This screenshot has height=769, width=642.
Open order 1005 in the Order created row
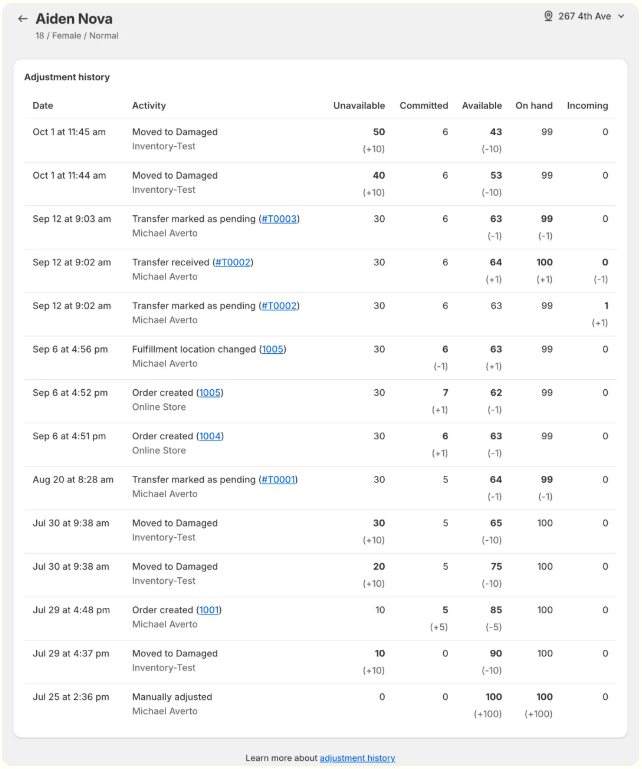(x=210, y=393)
